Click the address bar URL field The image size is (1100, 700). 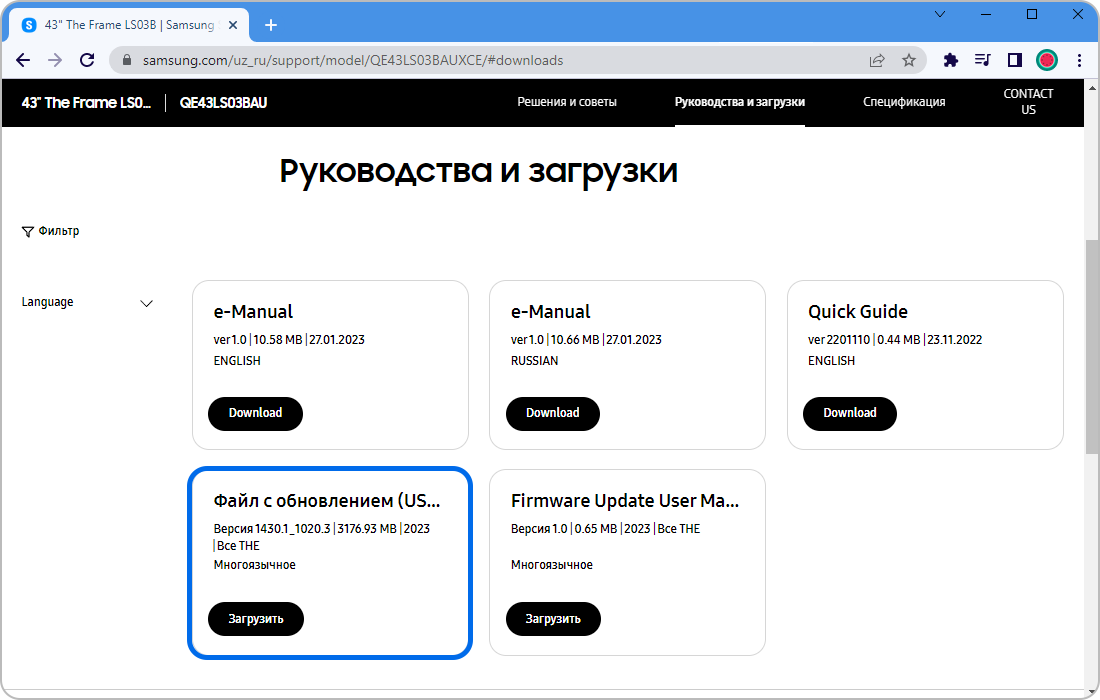click(480, 60)
